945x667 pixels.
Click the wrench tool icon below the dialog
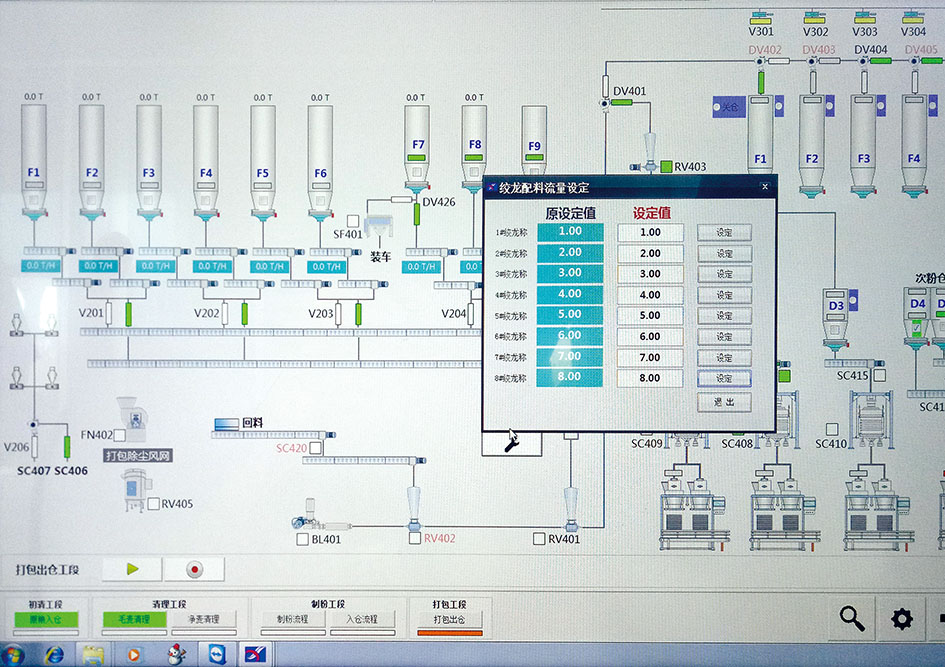point(512,445)
